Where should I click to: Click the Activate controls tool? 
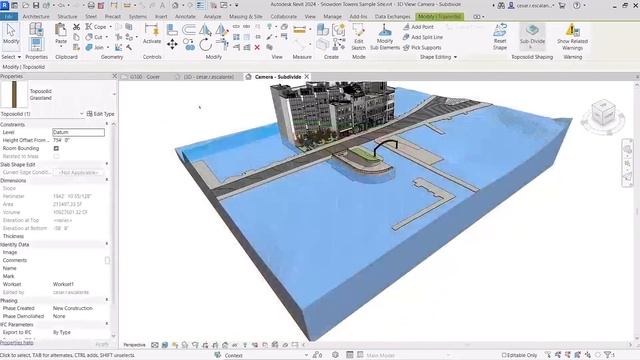[x=152, y=34]
